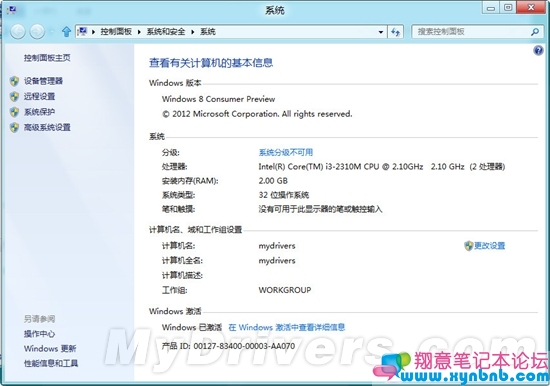Click the 2.00 GB RAM value
The height and width of the screenshot is (386, 550).
273,181
